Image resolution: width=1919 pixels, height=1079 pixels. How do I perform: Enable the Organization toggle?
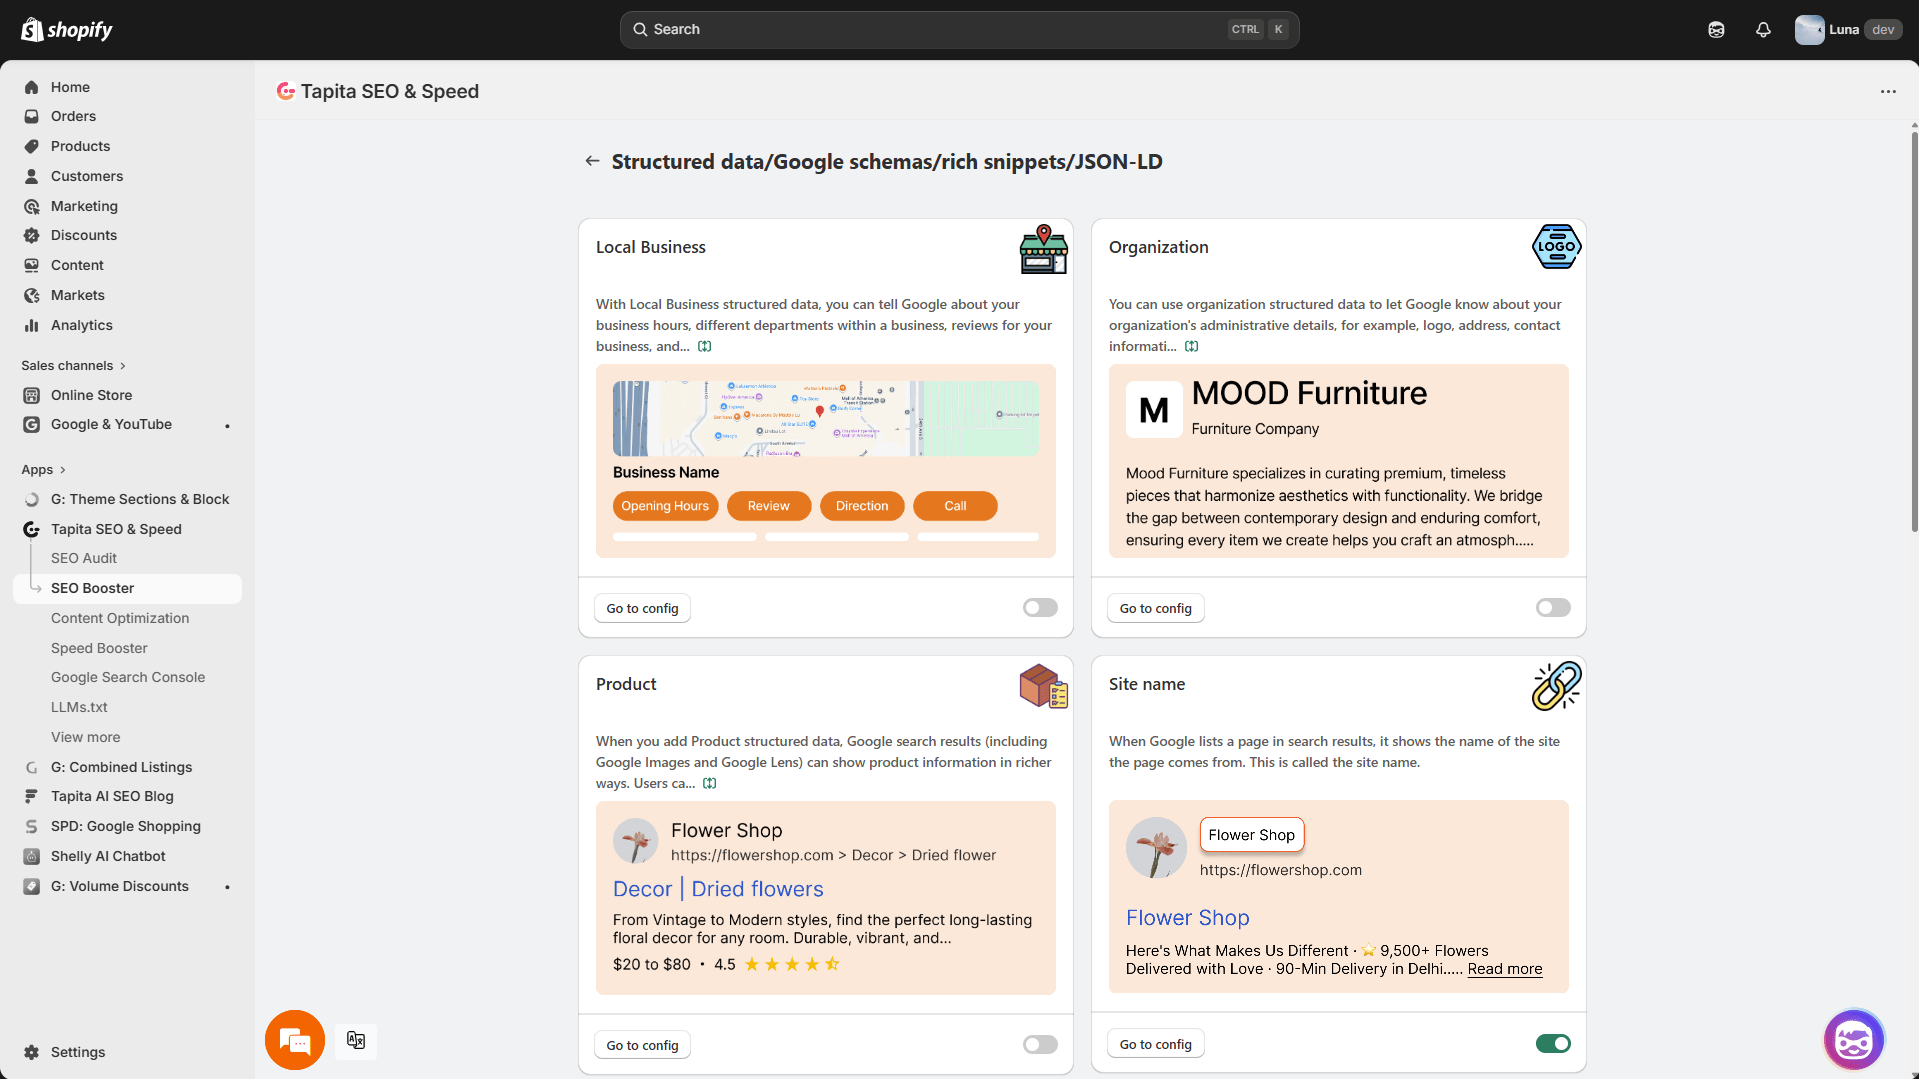pyautogui.click(x=1553, y=607)
